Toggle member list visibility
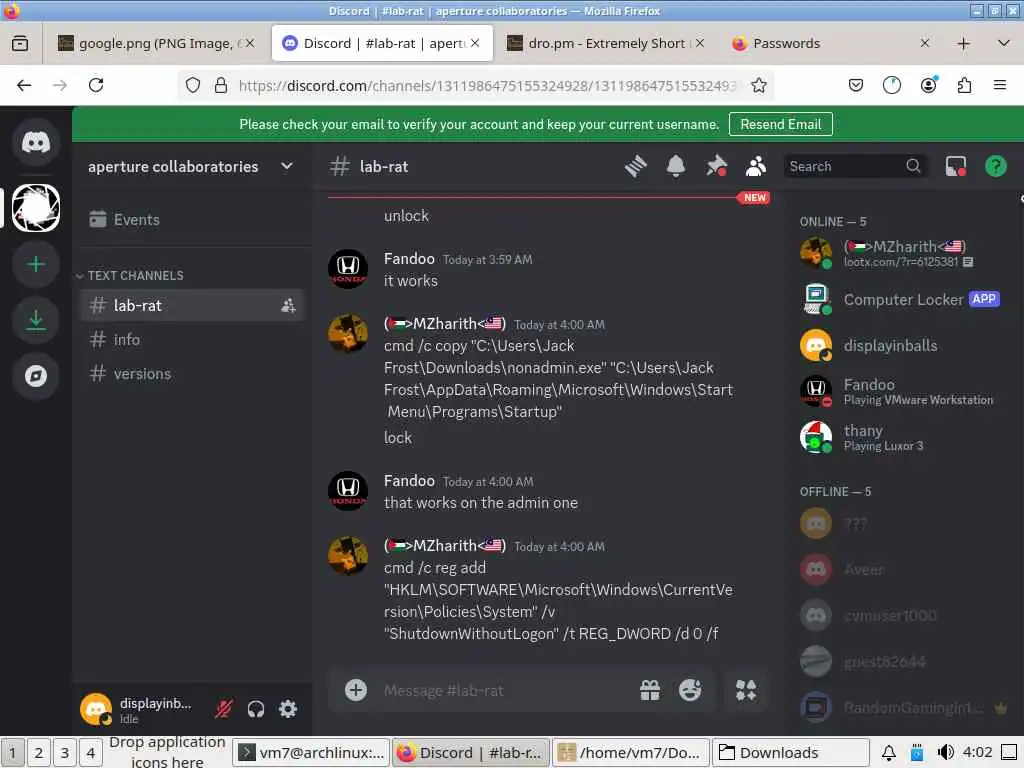 (756, 167)
